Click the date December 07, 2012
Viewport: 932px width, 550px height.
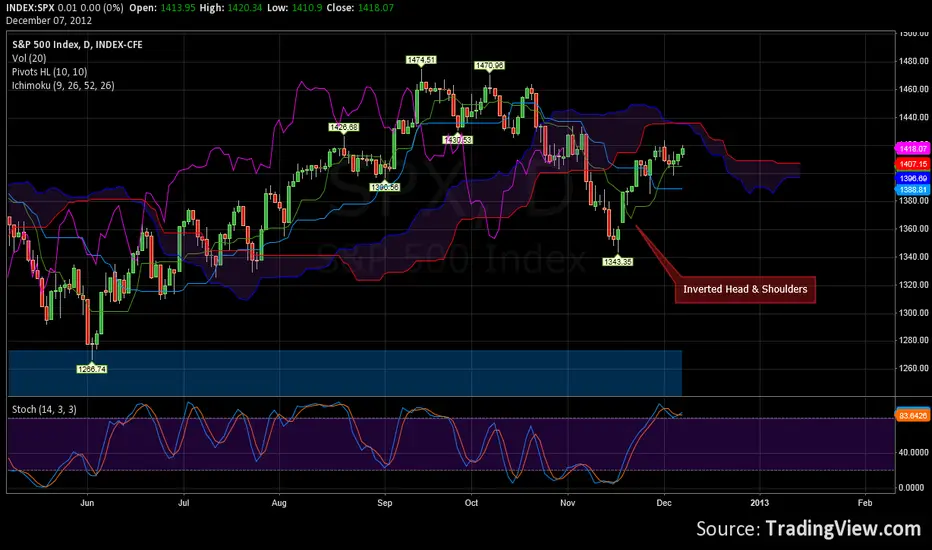[49, 21]
